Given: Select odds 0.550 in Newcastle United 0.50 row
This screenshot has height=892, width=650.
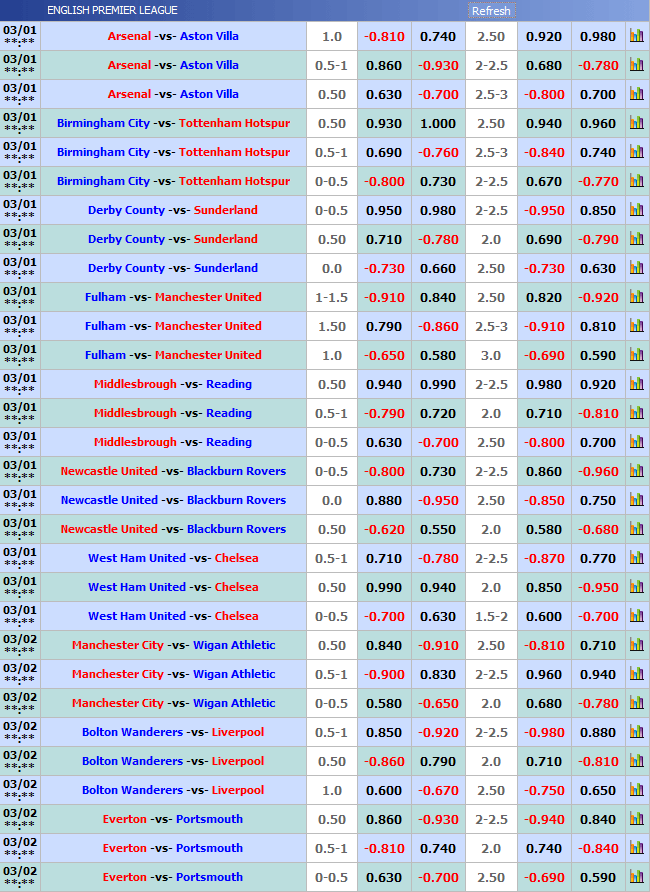Looking at the screenshot, I should [x=438, y=530].
